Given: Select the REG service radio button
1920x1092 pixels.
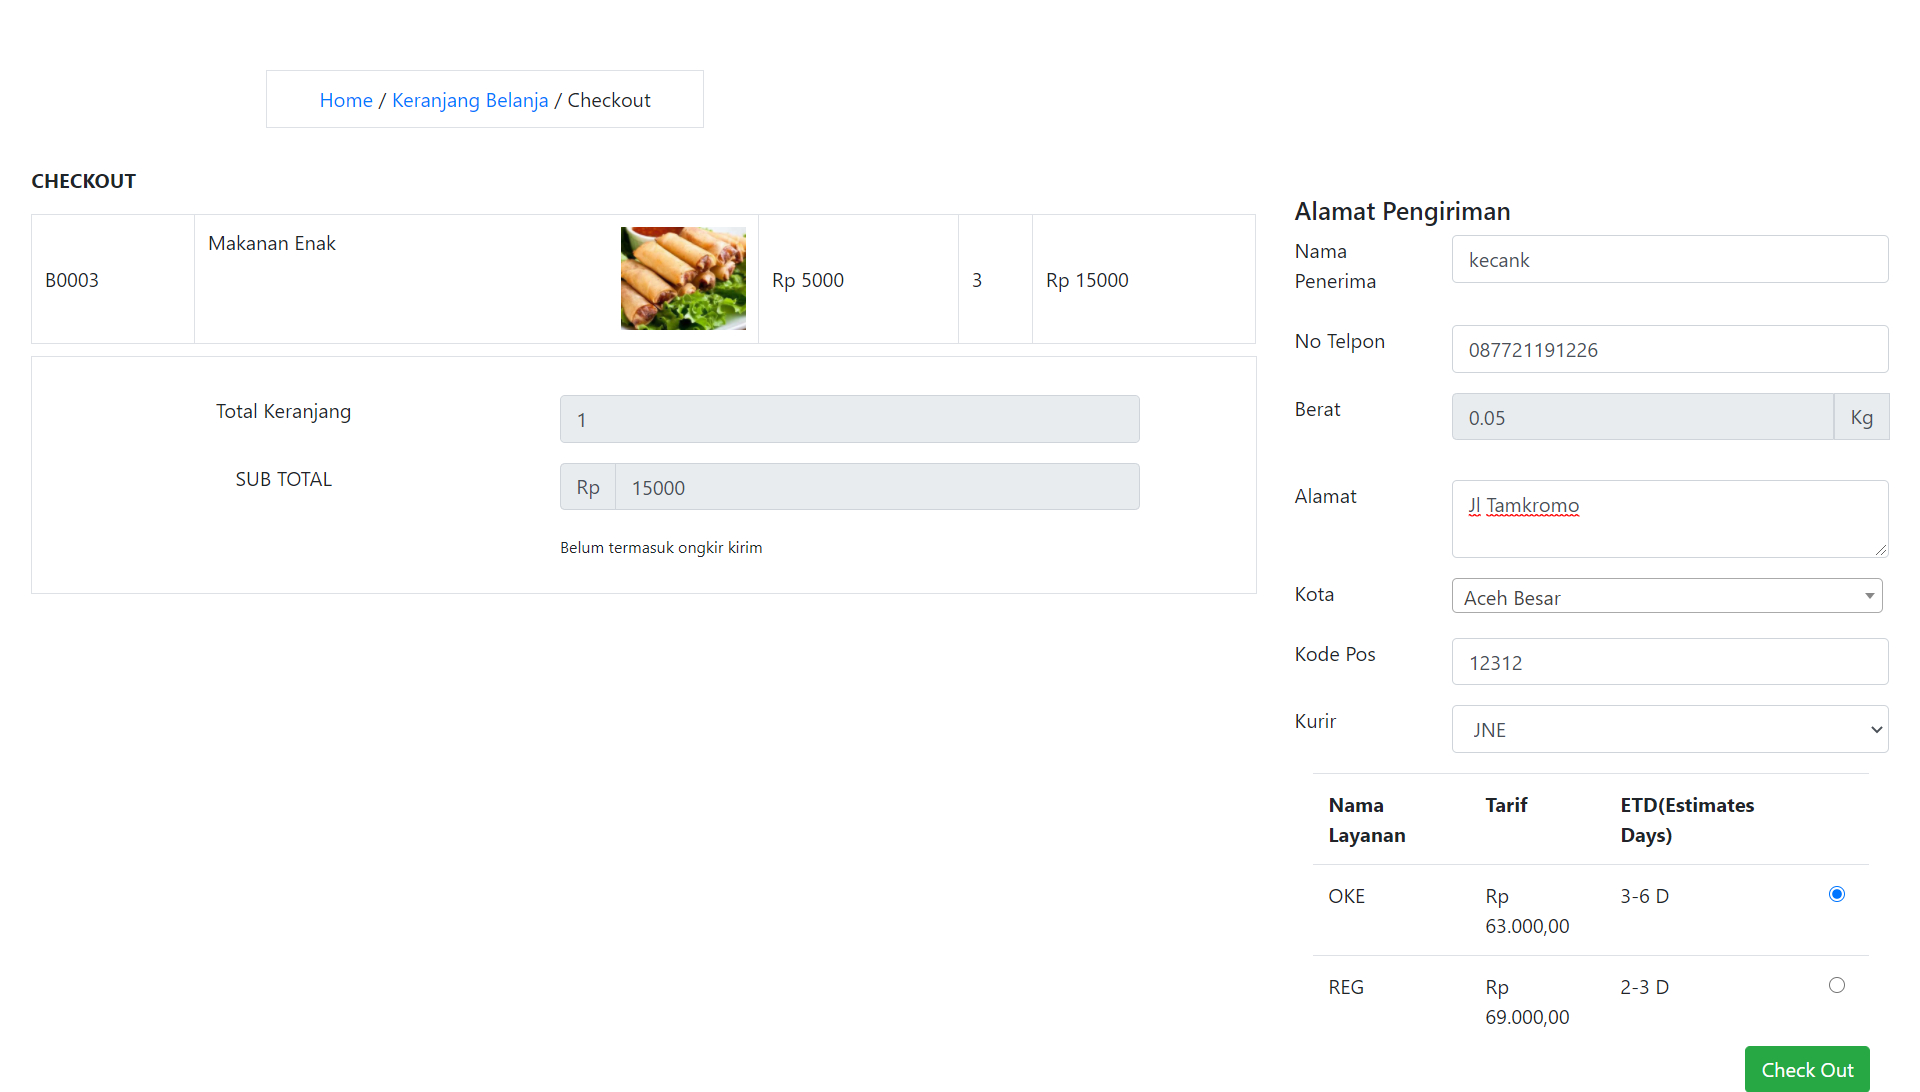Looking at the screenshot, I should pos(1836,985).
